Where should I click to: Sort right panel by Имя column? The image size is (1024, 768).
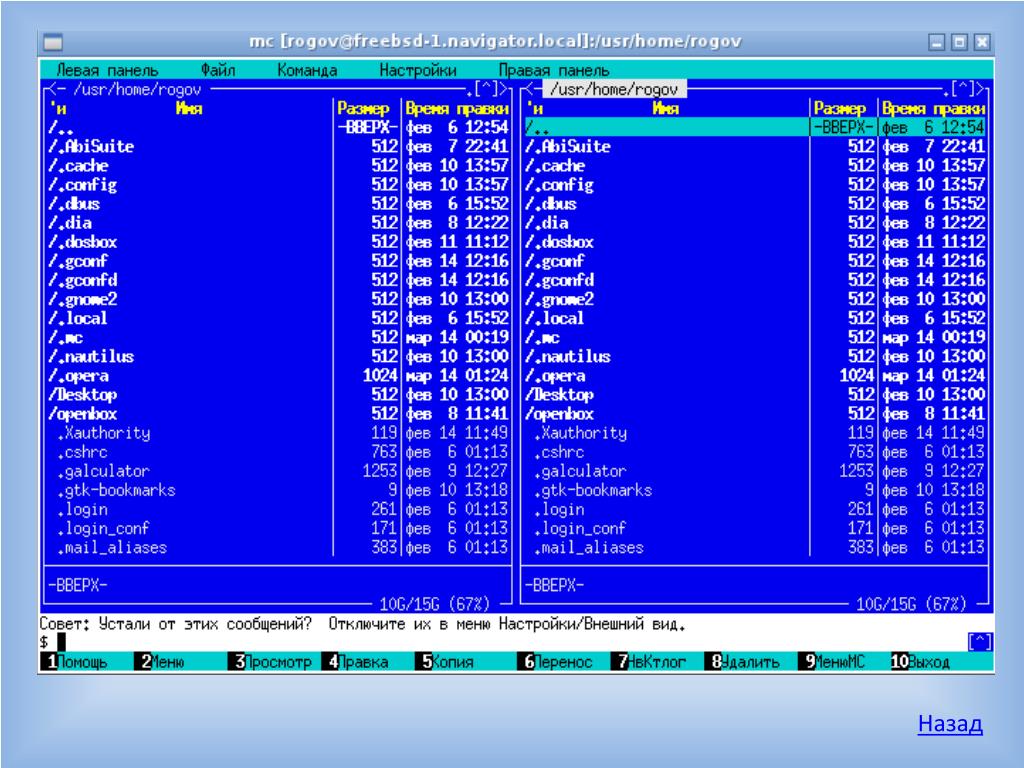pos(665,108)
